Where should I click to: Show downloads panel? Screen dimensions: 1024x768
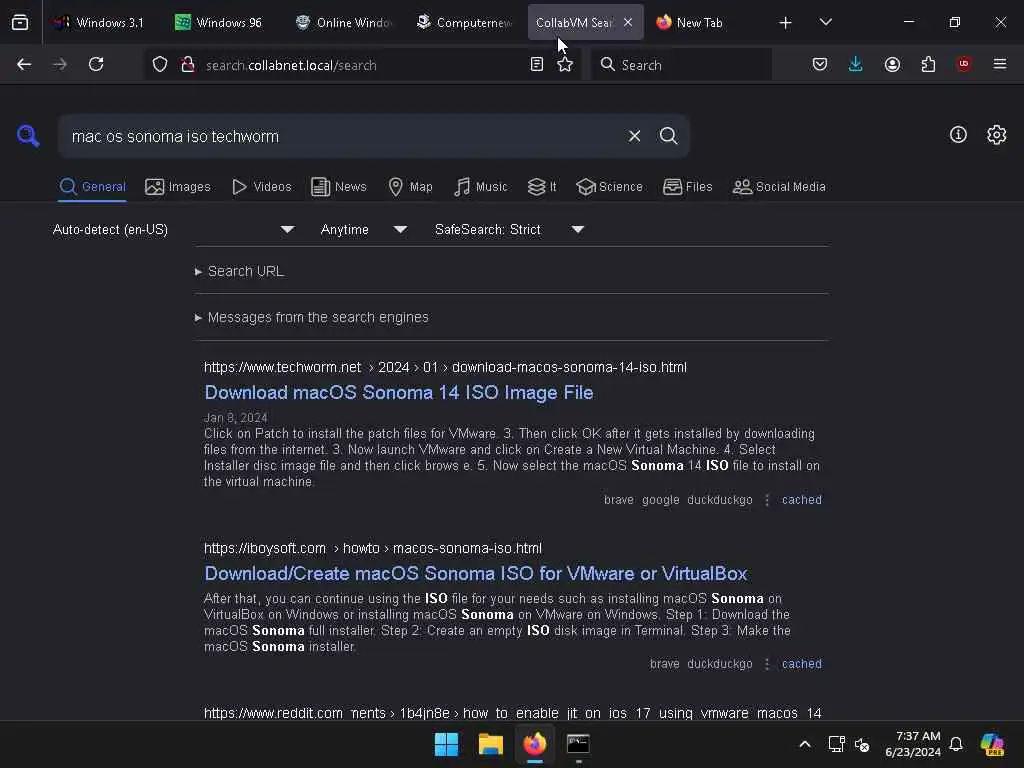(x=856, y=64)
